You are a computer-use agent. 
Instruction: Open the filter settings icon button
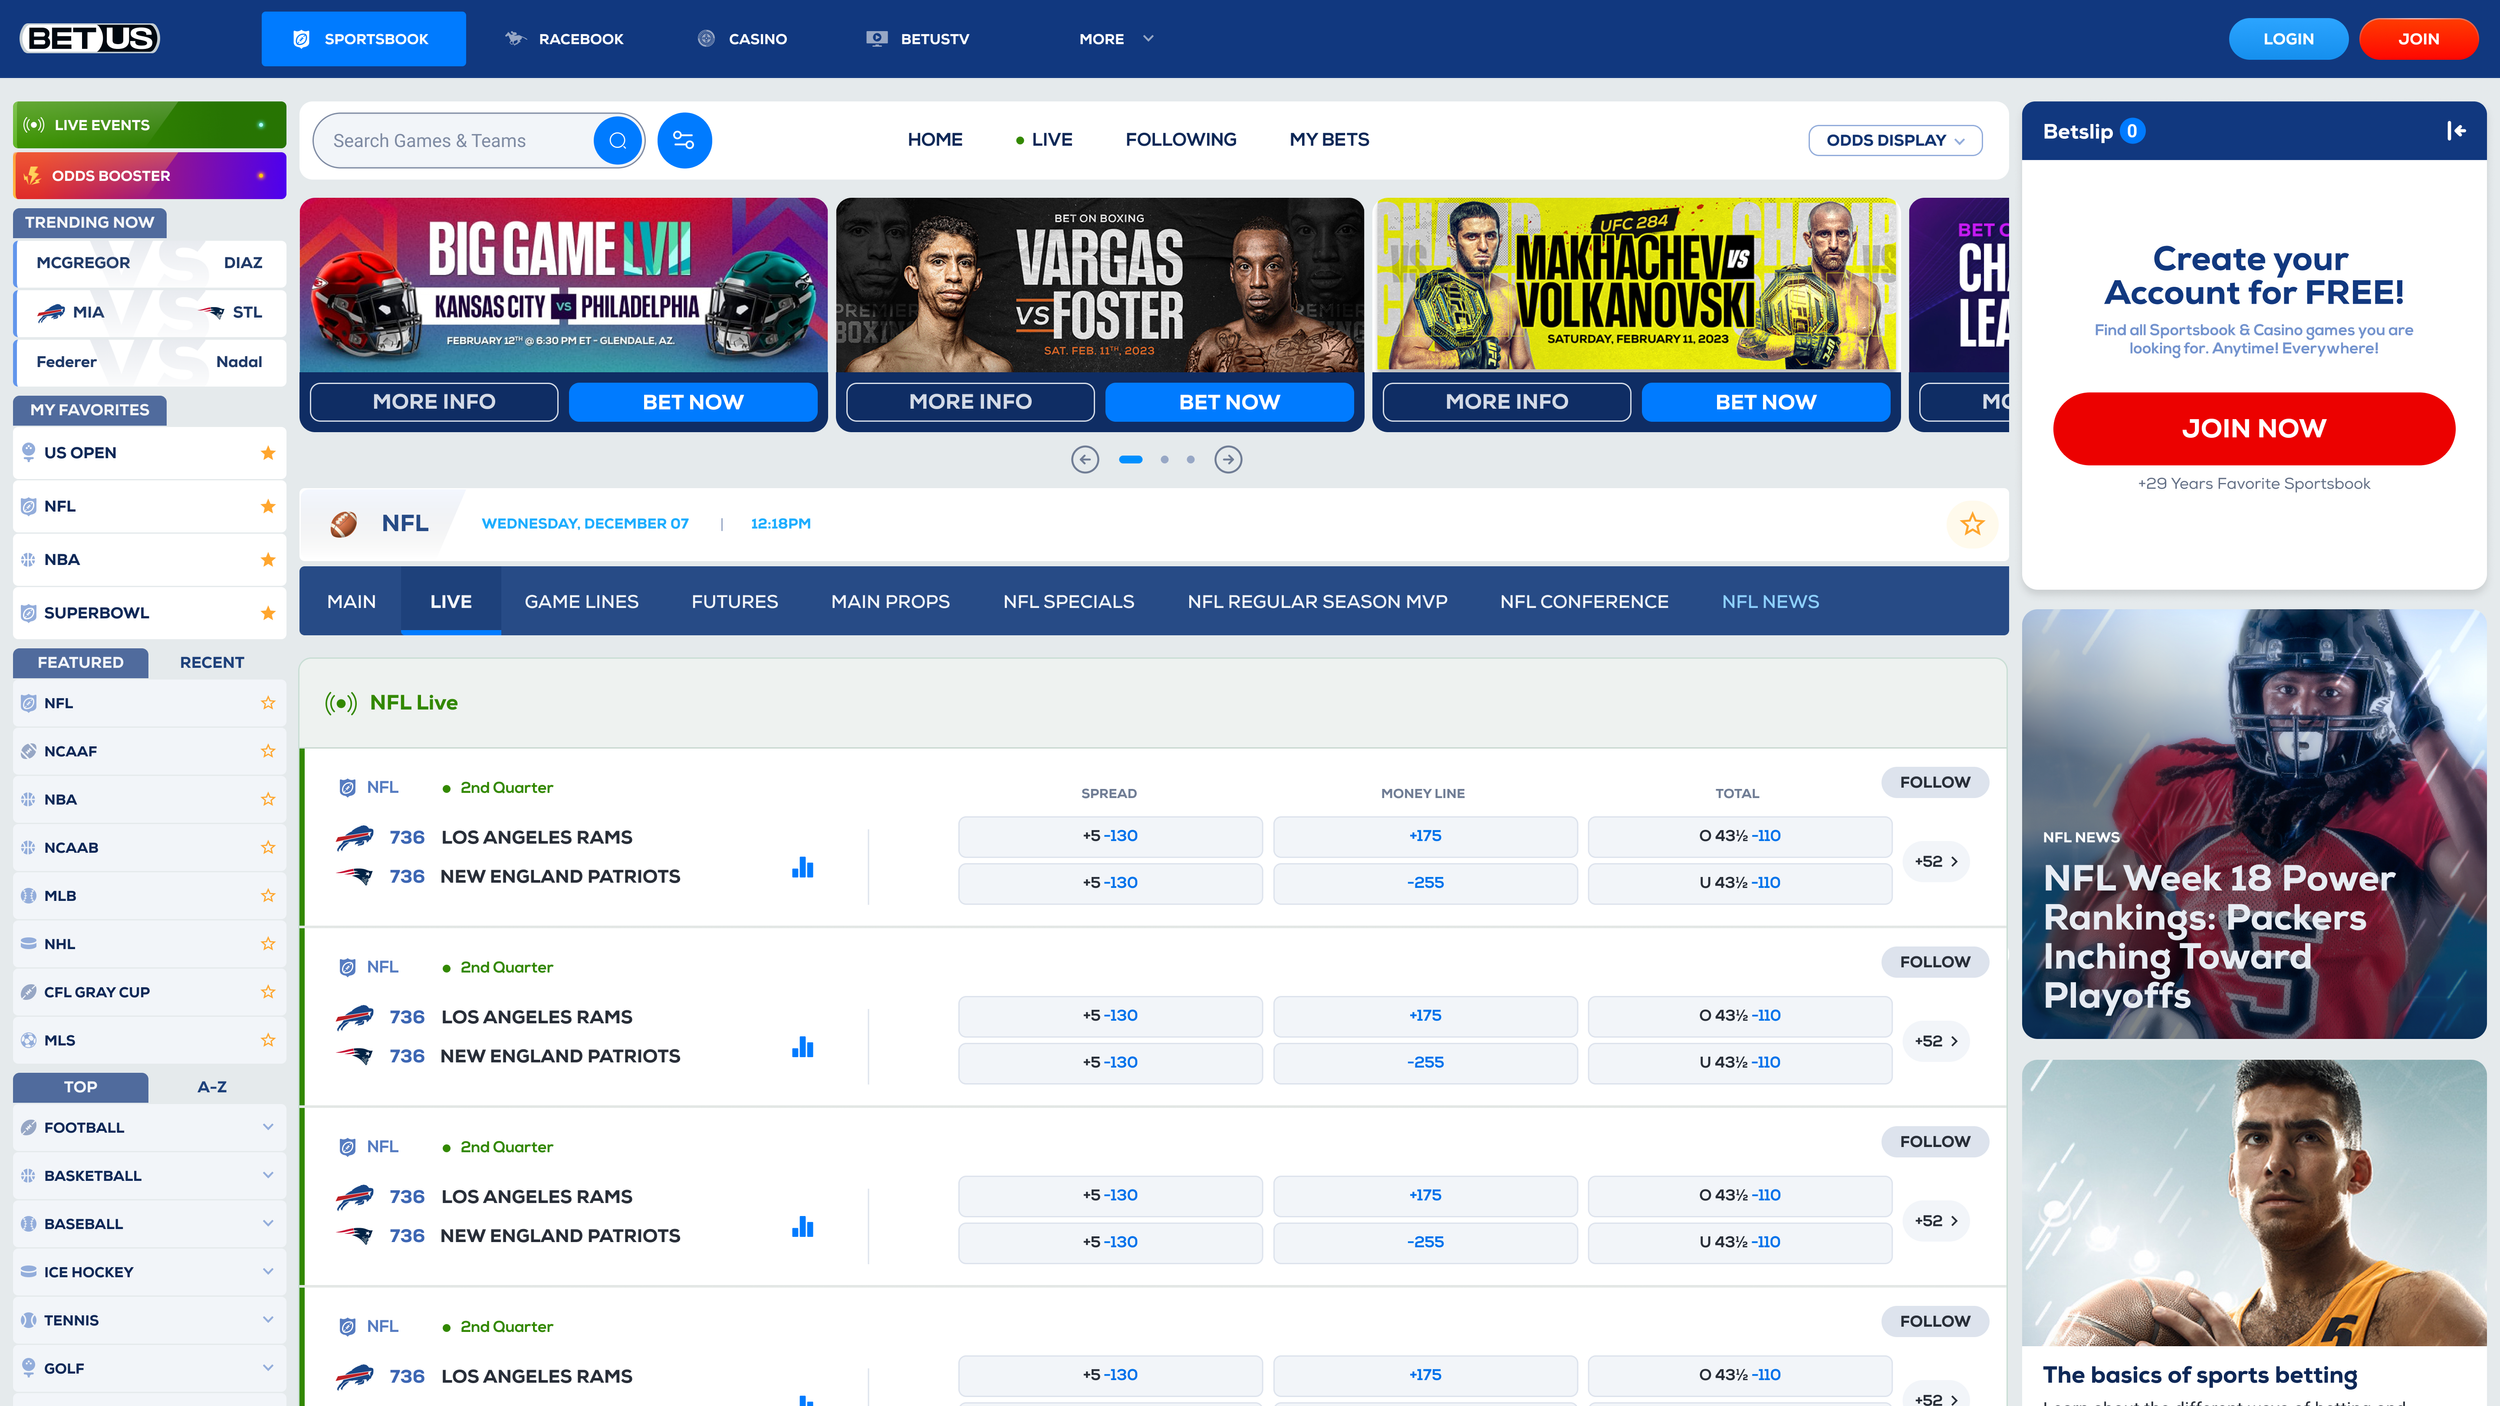684,140
